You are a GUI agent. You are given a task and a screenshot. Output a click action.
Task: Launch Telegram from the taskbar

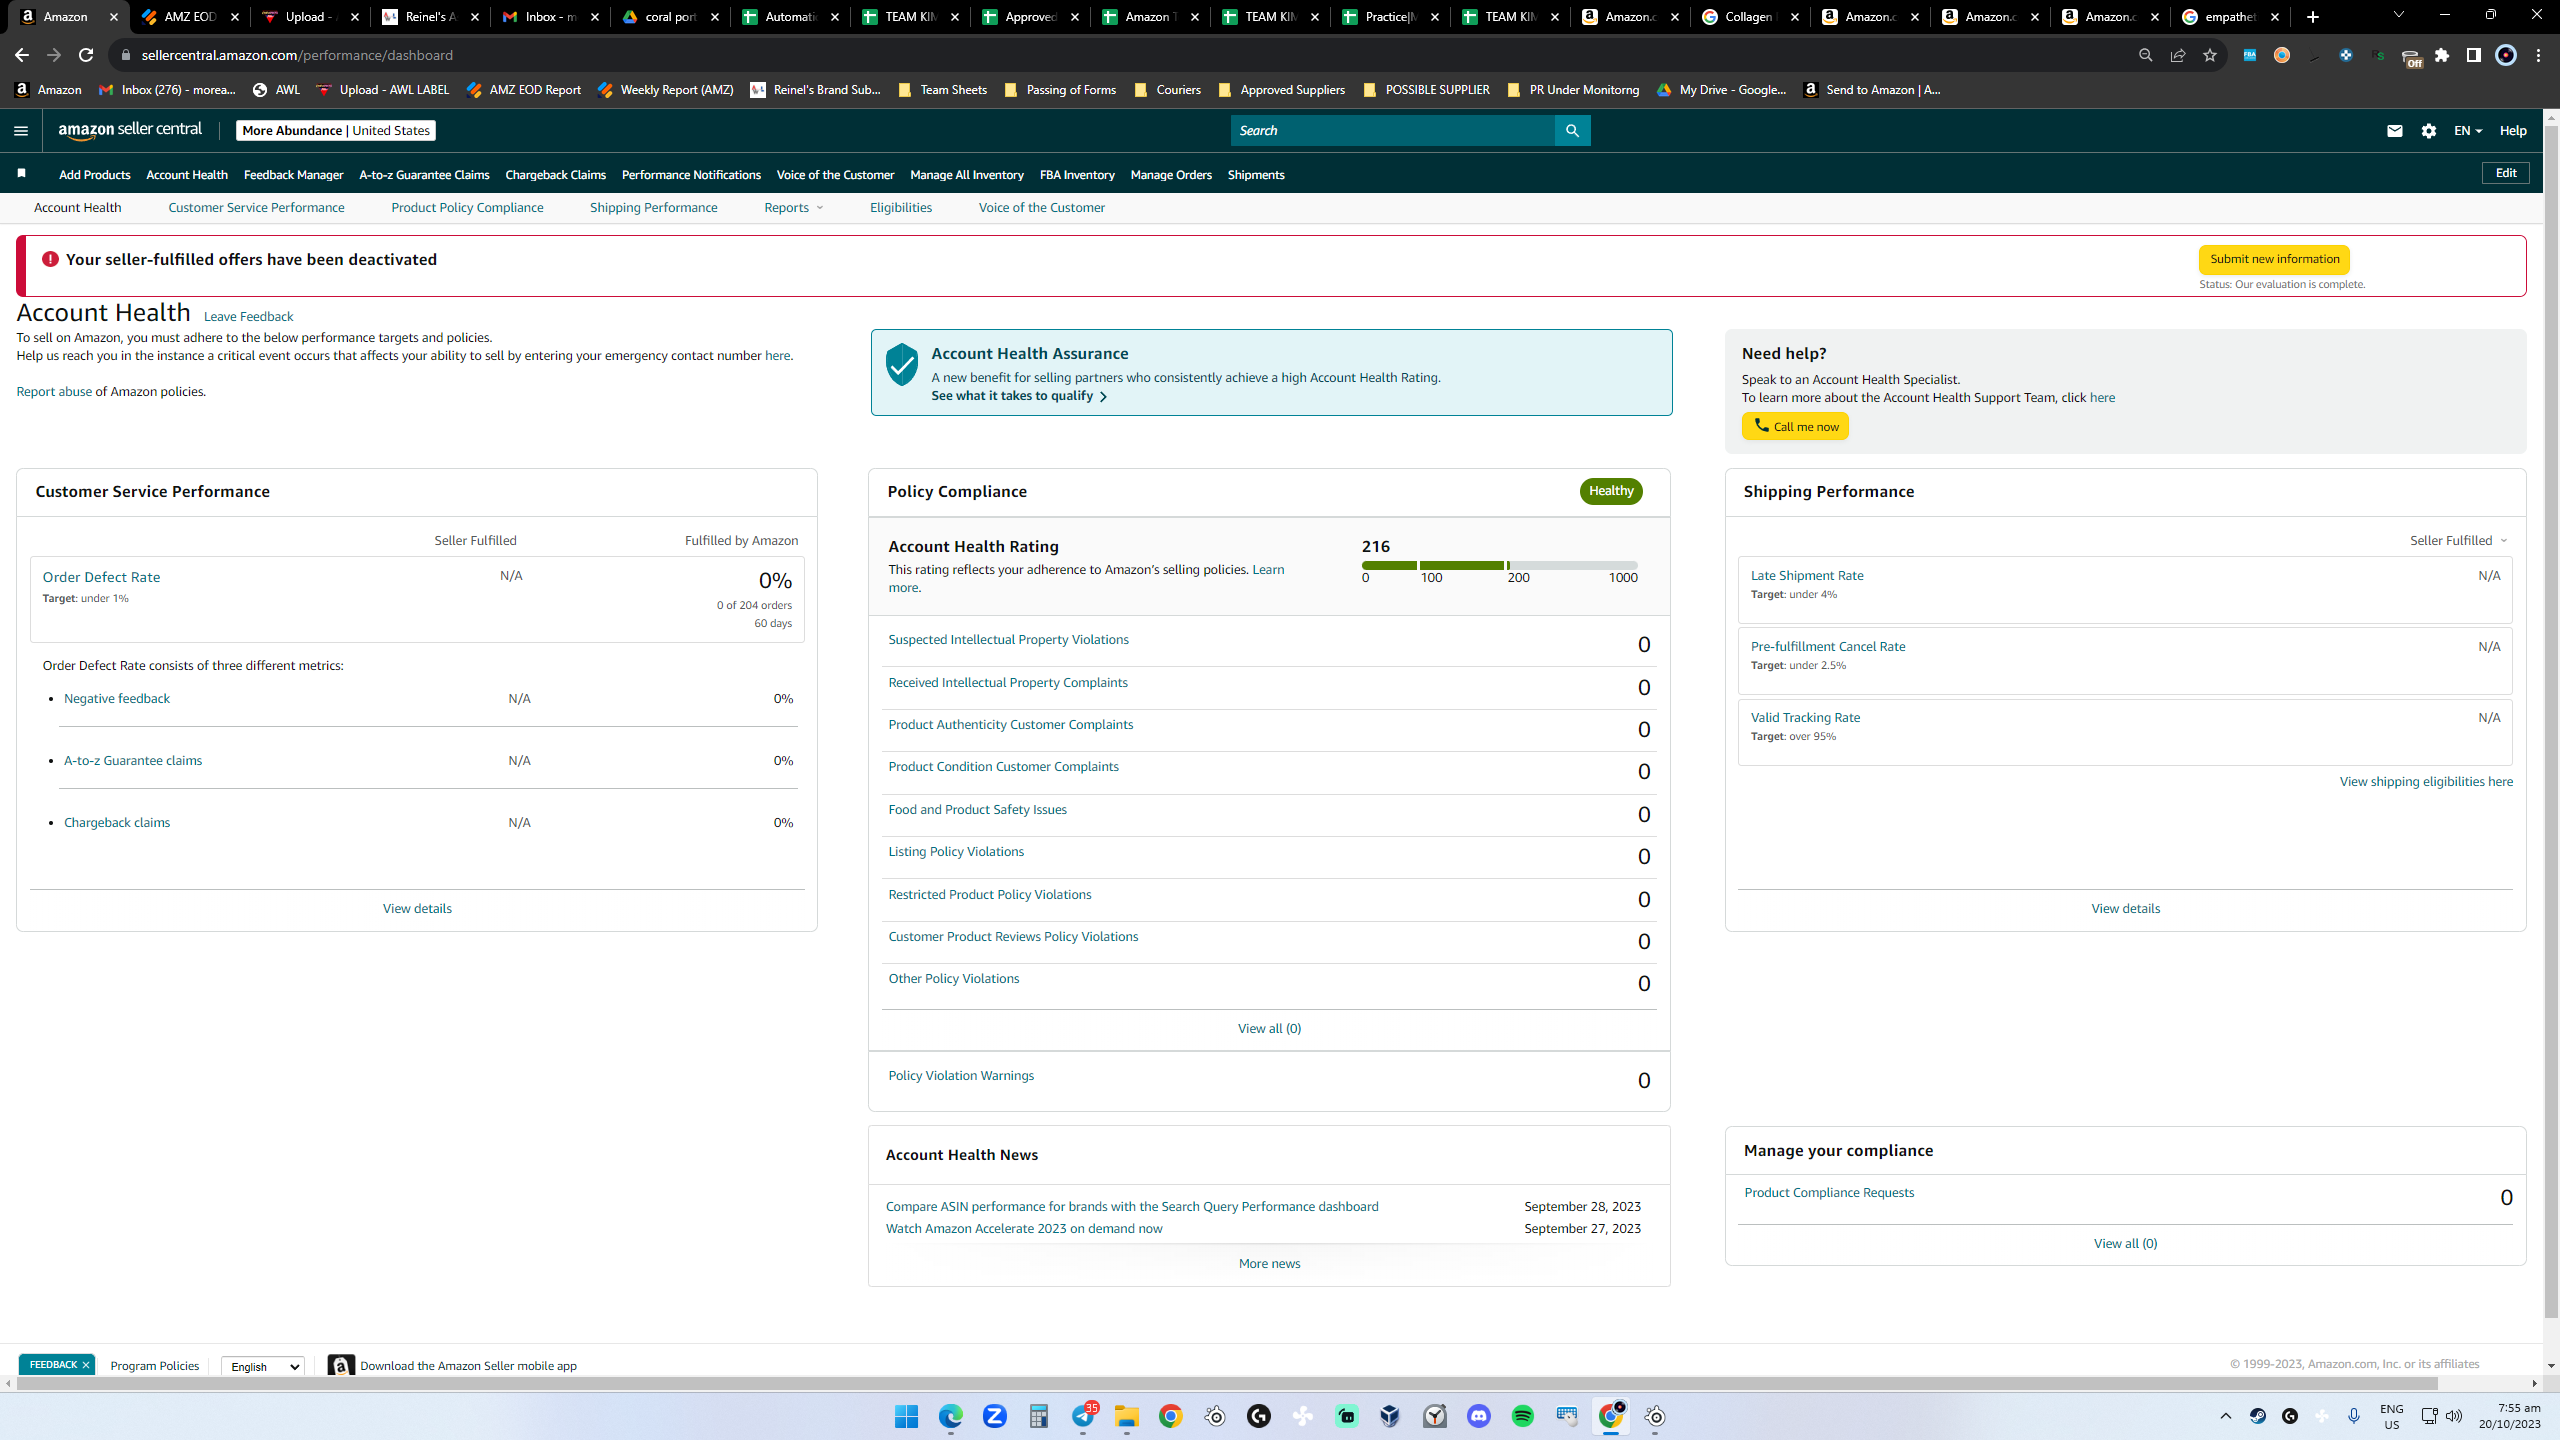(x=1083, y=1416)
